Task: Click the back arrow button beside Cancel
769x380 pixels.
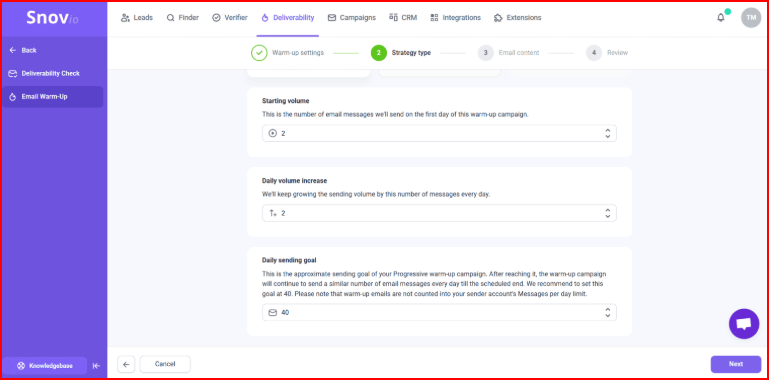Action: pos(126,364)
